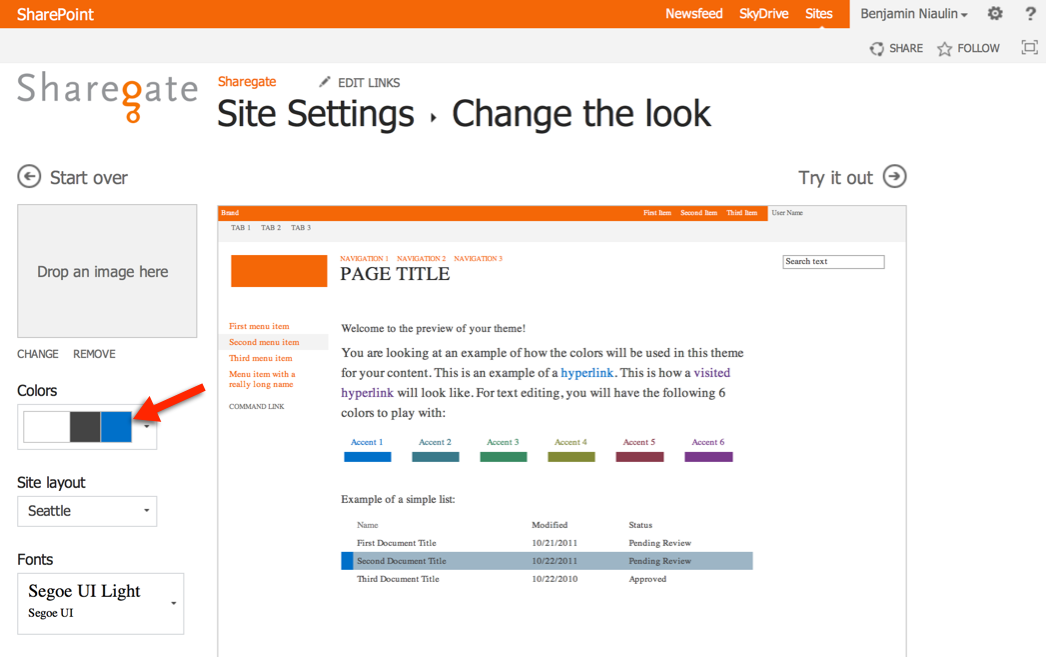The image size is (1046, 657).
Task: Click the Site Settings title link
Action: 316,114
